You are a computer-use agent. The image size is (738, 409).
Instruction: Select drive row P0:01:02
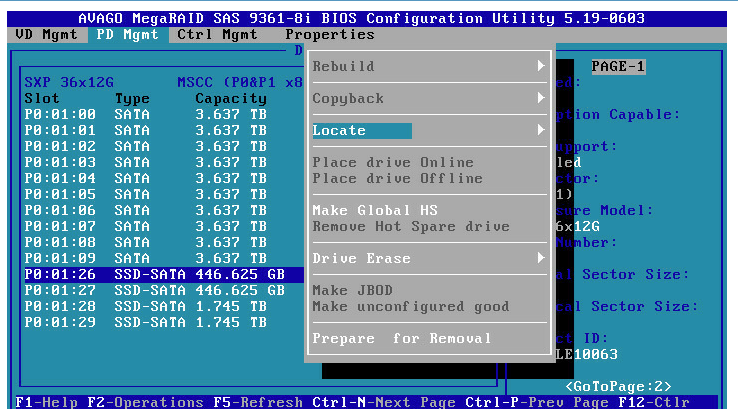(164, 146)
